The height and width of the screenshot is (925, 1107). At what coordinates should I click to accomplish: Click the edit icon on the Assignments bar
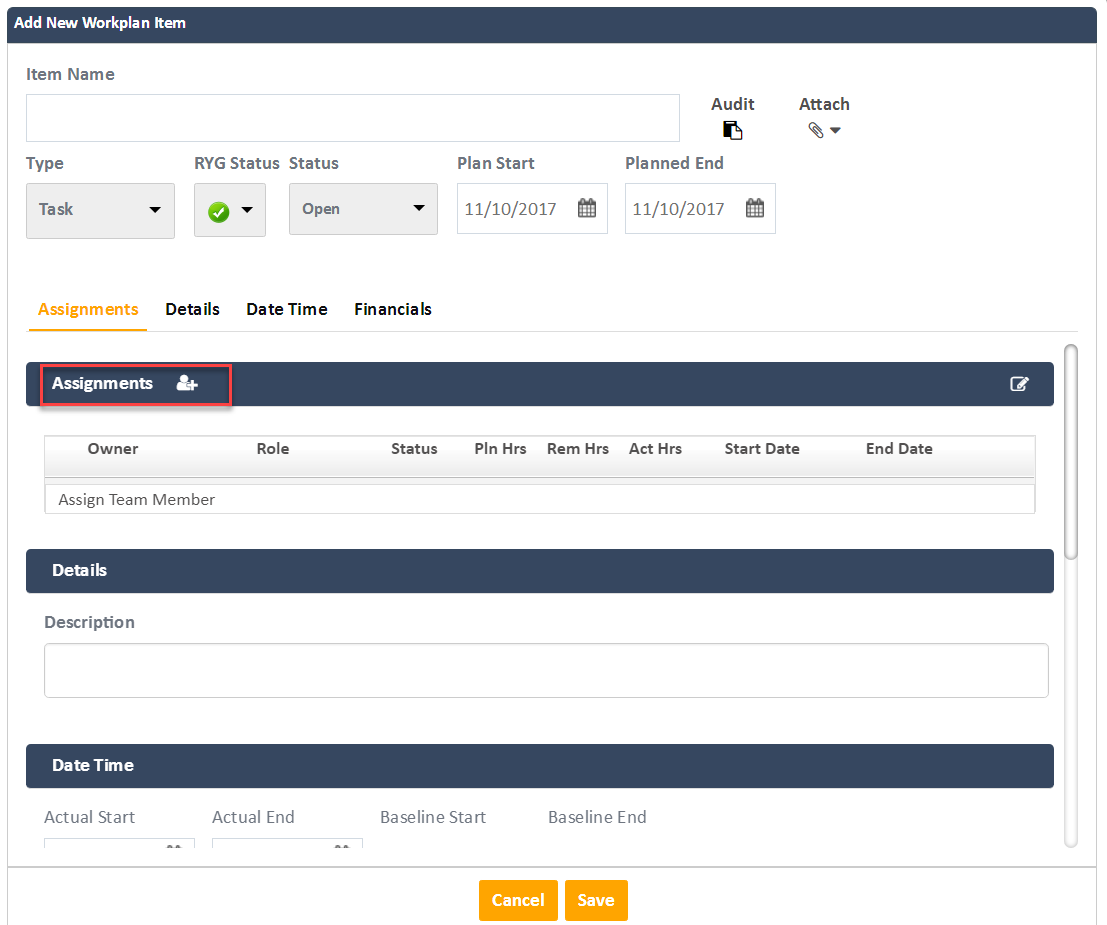pyautogui.click(x=1020, y=384)
